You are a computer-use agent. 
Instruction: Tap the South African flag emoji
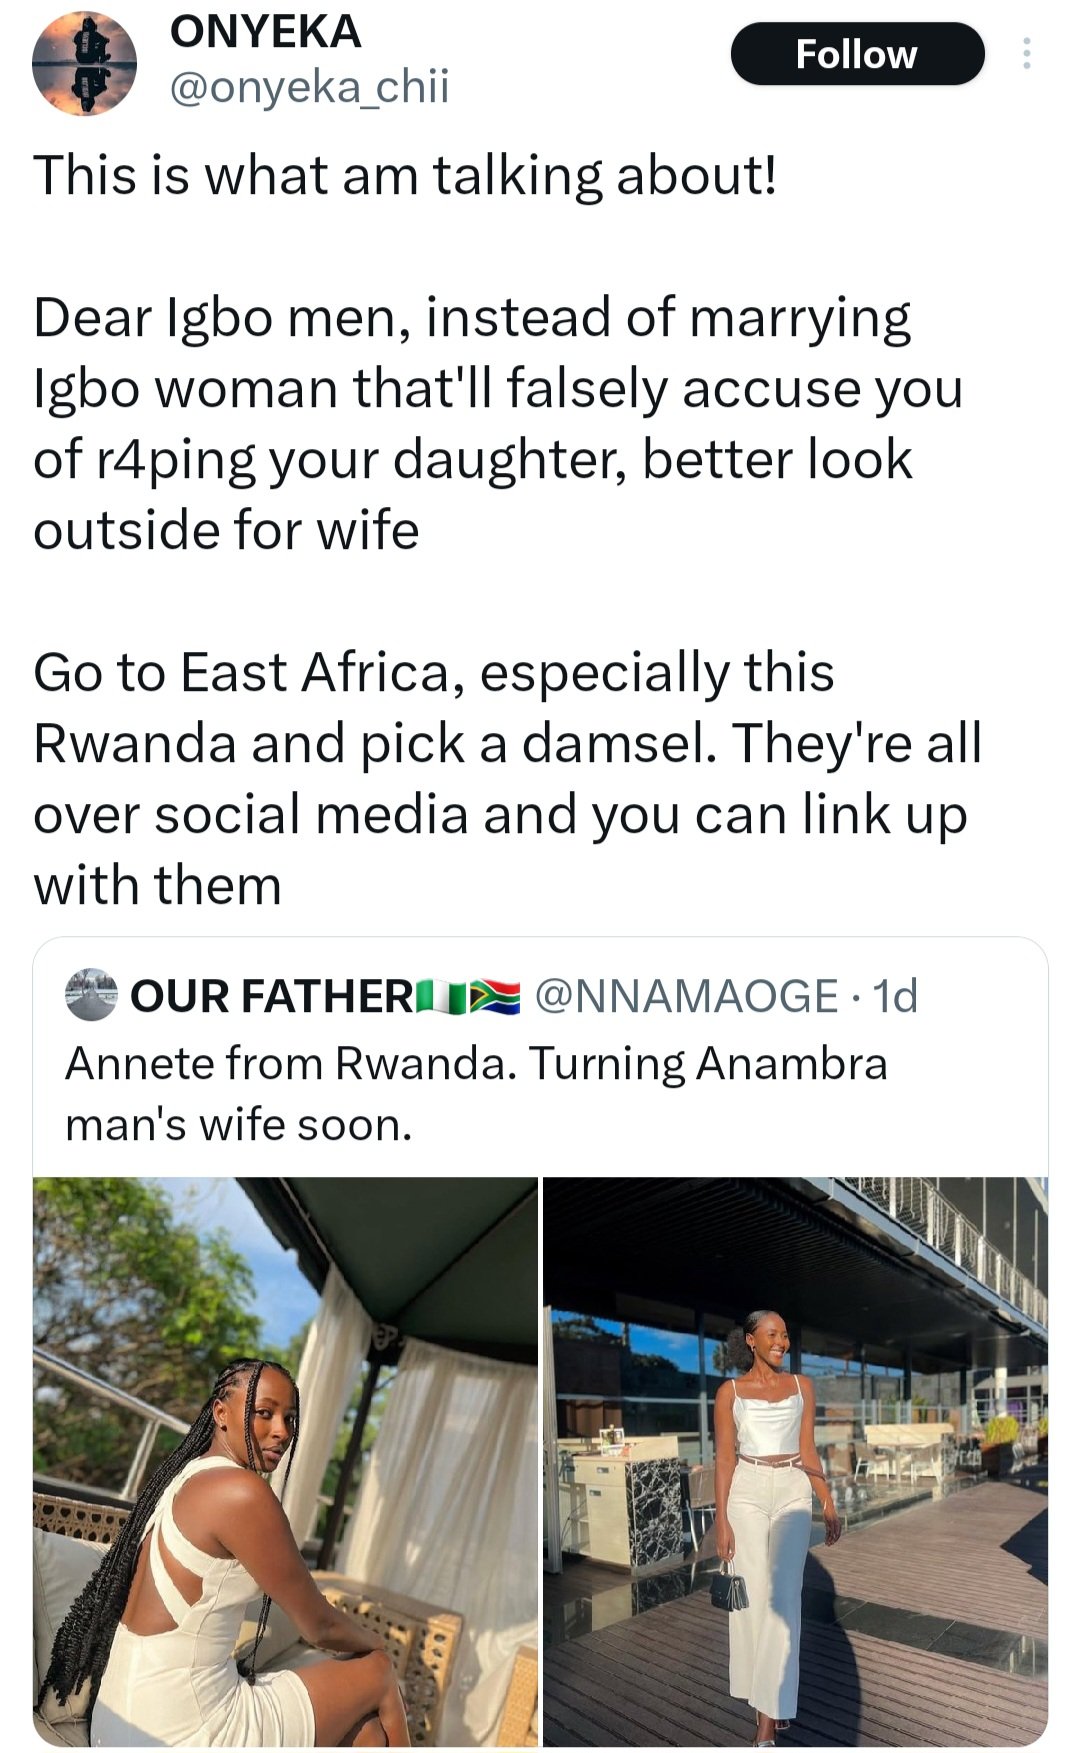coord(495,996)
